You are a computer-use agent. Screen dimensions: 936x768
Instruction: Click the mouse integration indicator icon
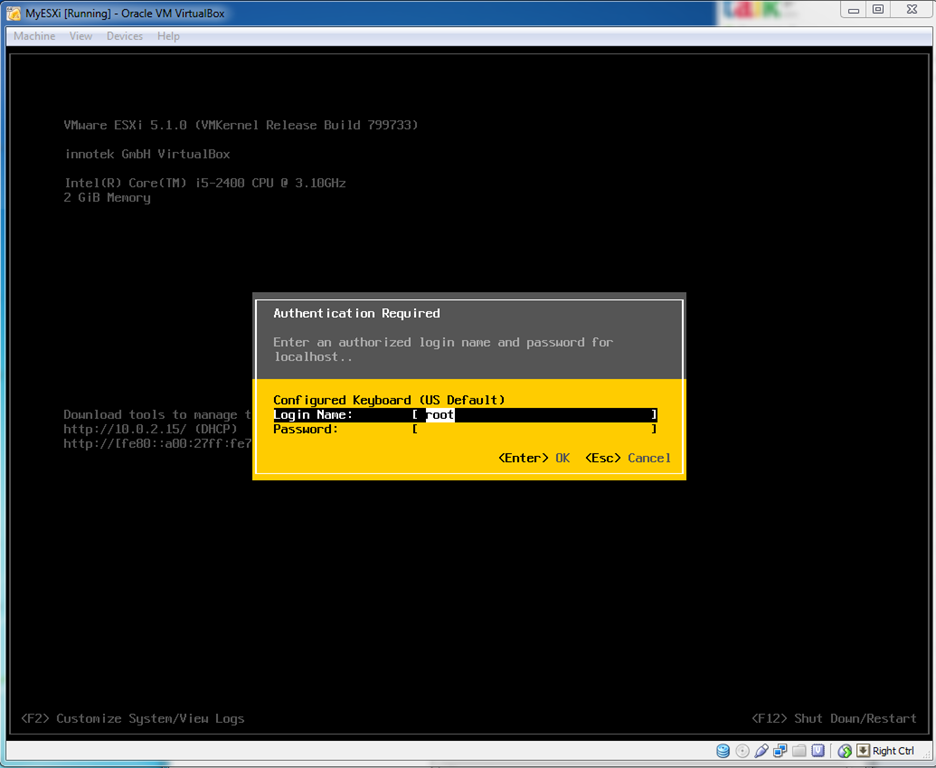pyautogui.click(x=845, y=751)
